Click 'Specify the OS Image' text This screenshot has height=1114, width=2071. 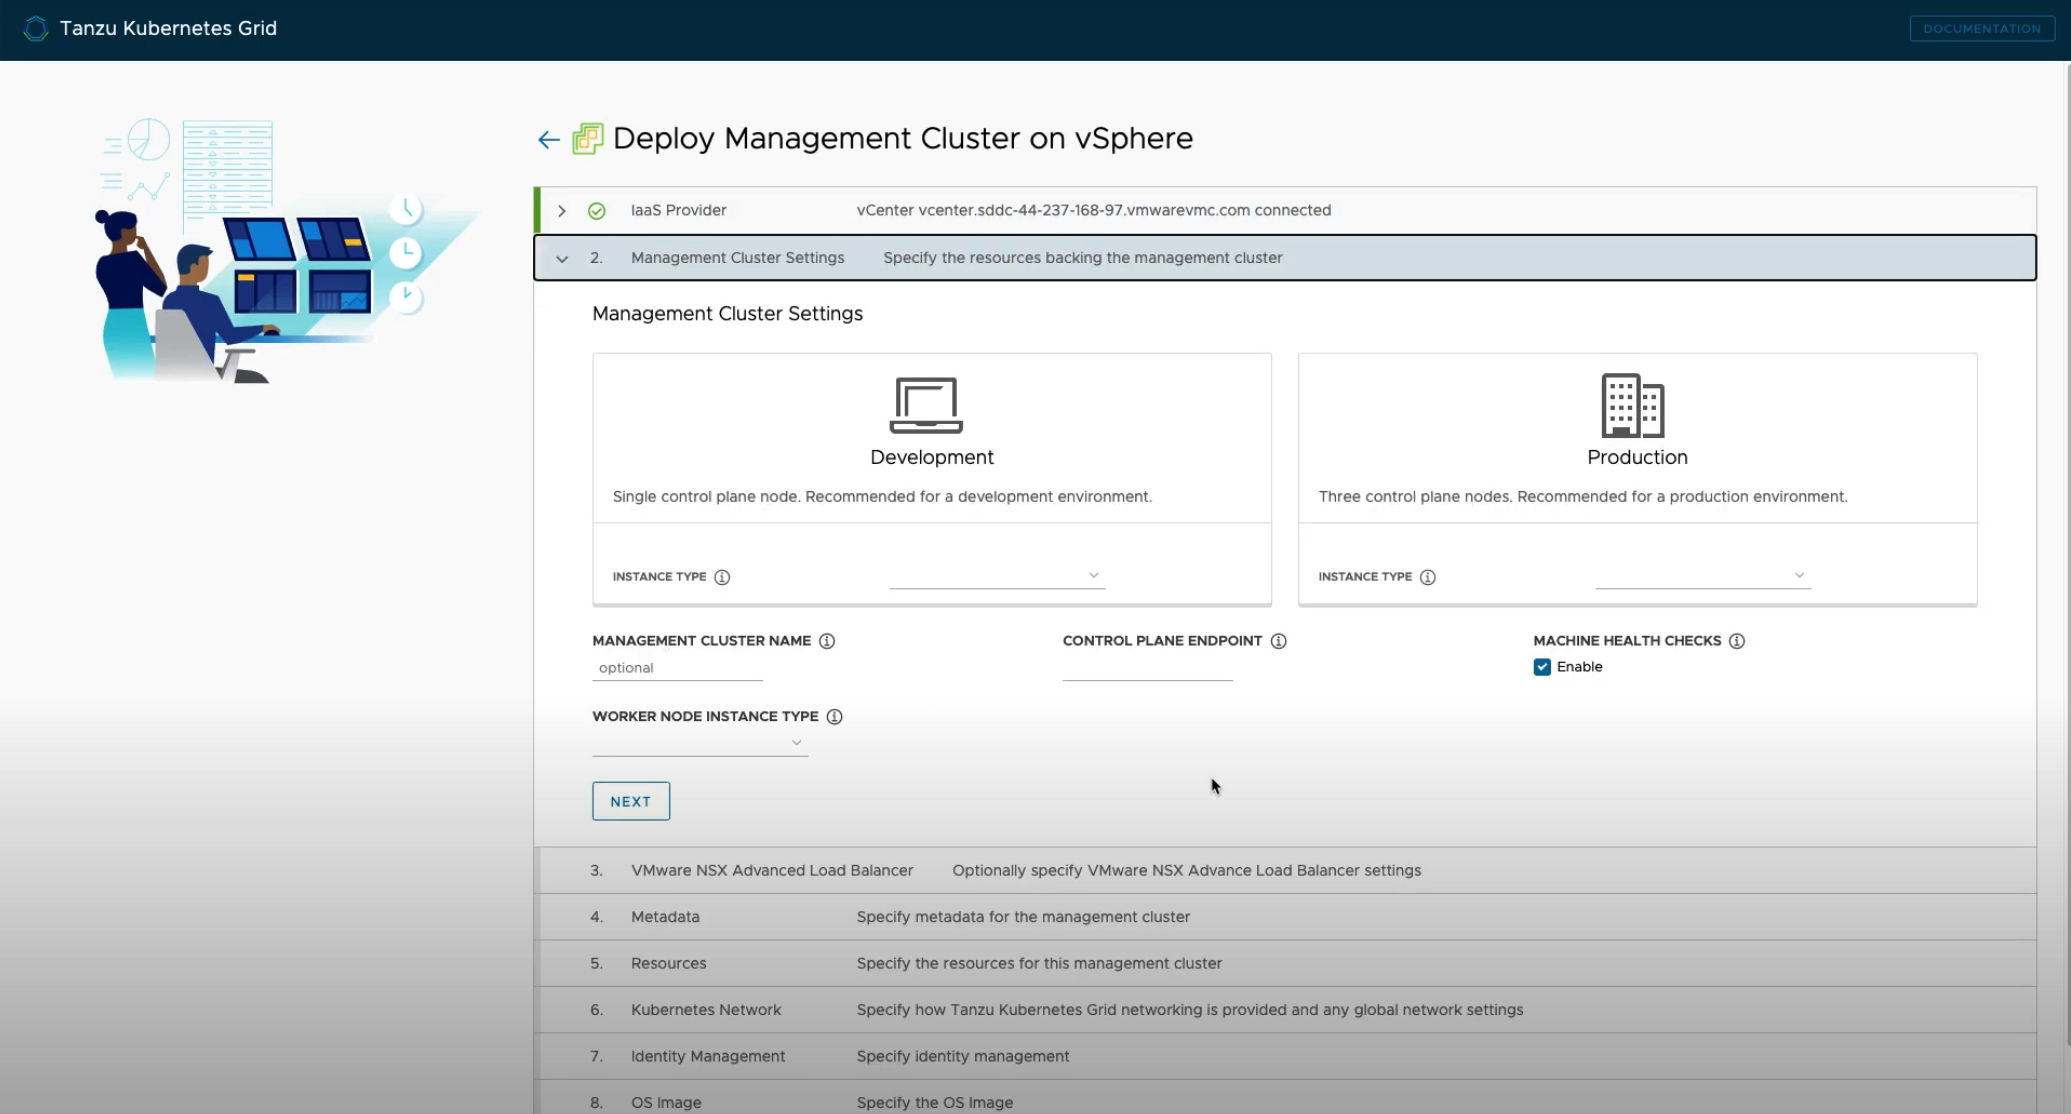934,1103
